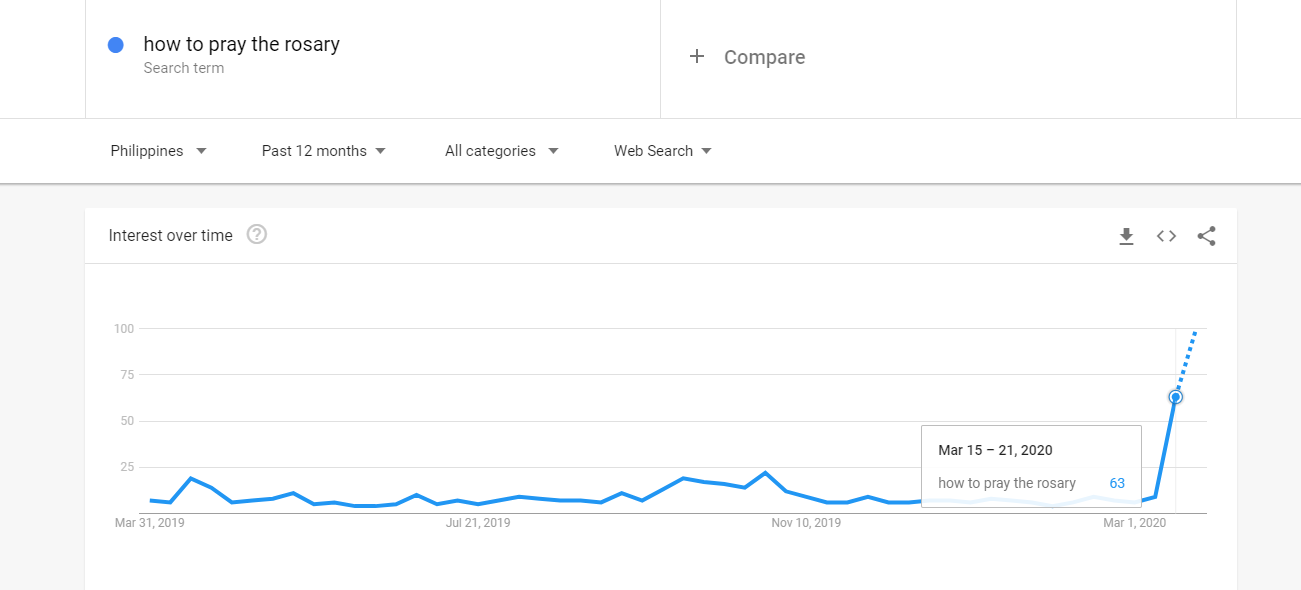The width and height of the screenshot is (1301, 590).
Task: Download the Interest over time chart as CSV
Action: click(x=1126, y=236)
